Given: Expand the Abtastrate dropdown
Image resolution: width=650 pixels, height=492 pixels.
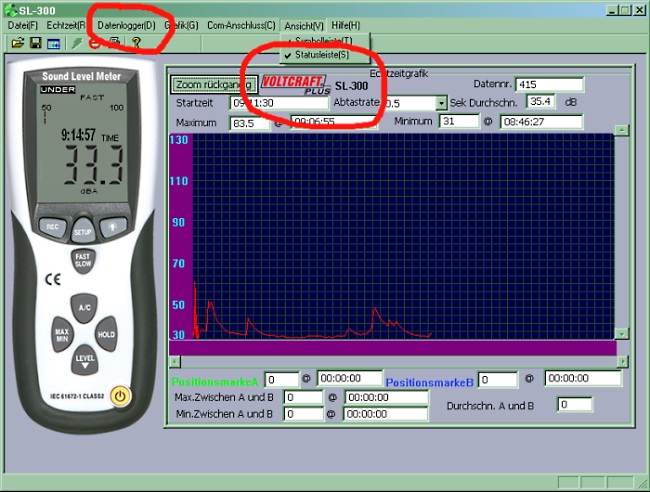Looking at the screenshot, I should point(441,103).
